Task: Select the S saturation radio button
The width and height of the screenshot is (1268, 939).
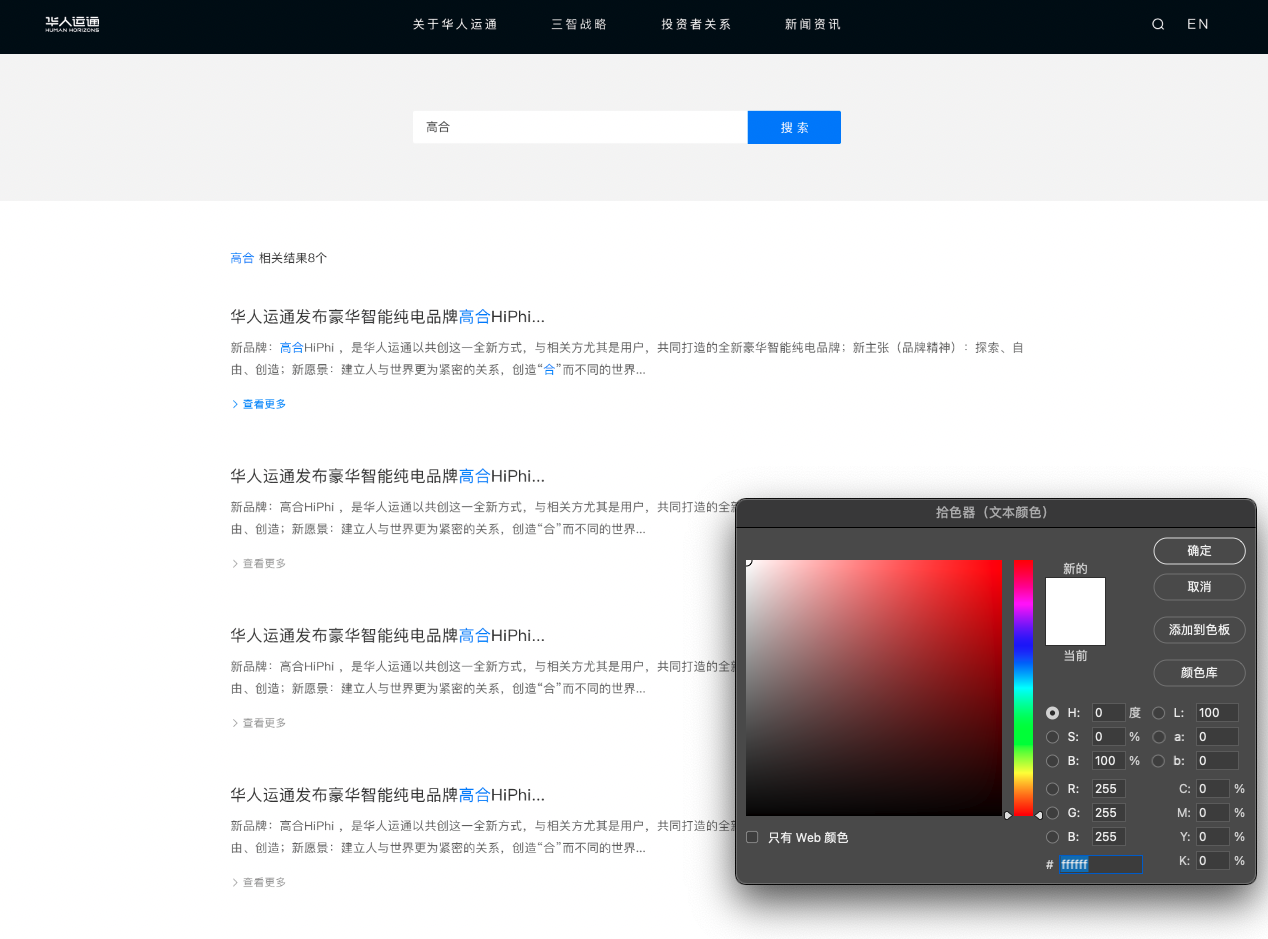Action: coord(1052,737)
